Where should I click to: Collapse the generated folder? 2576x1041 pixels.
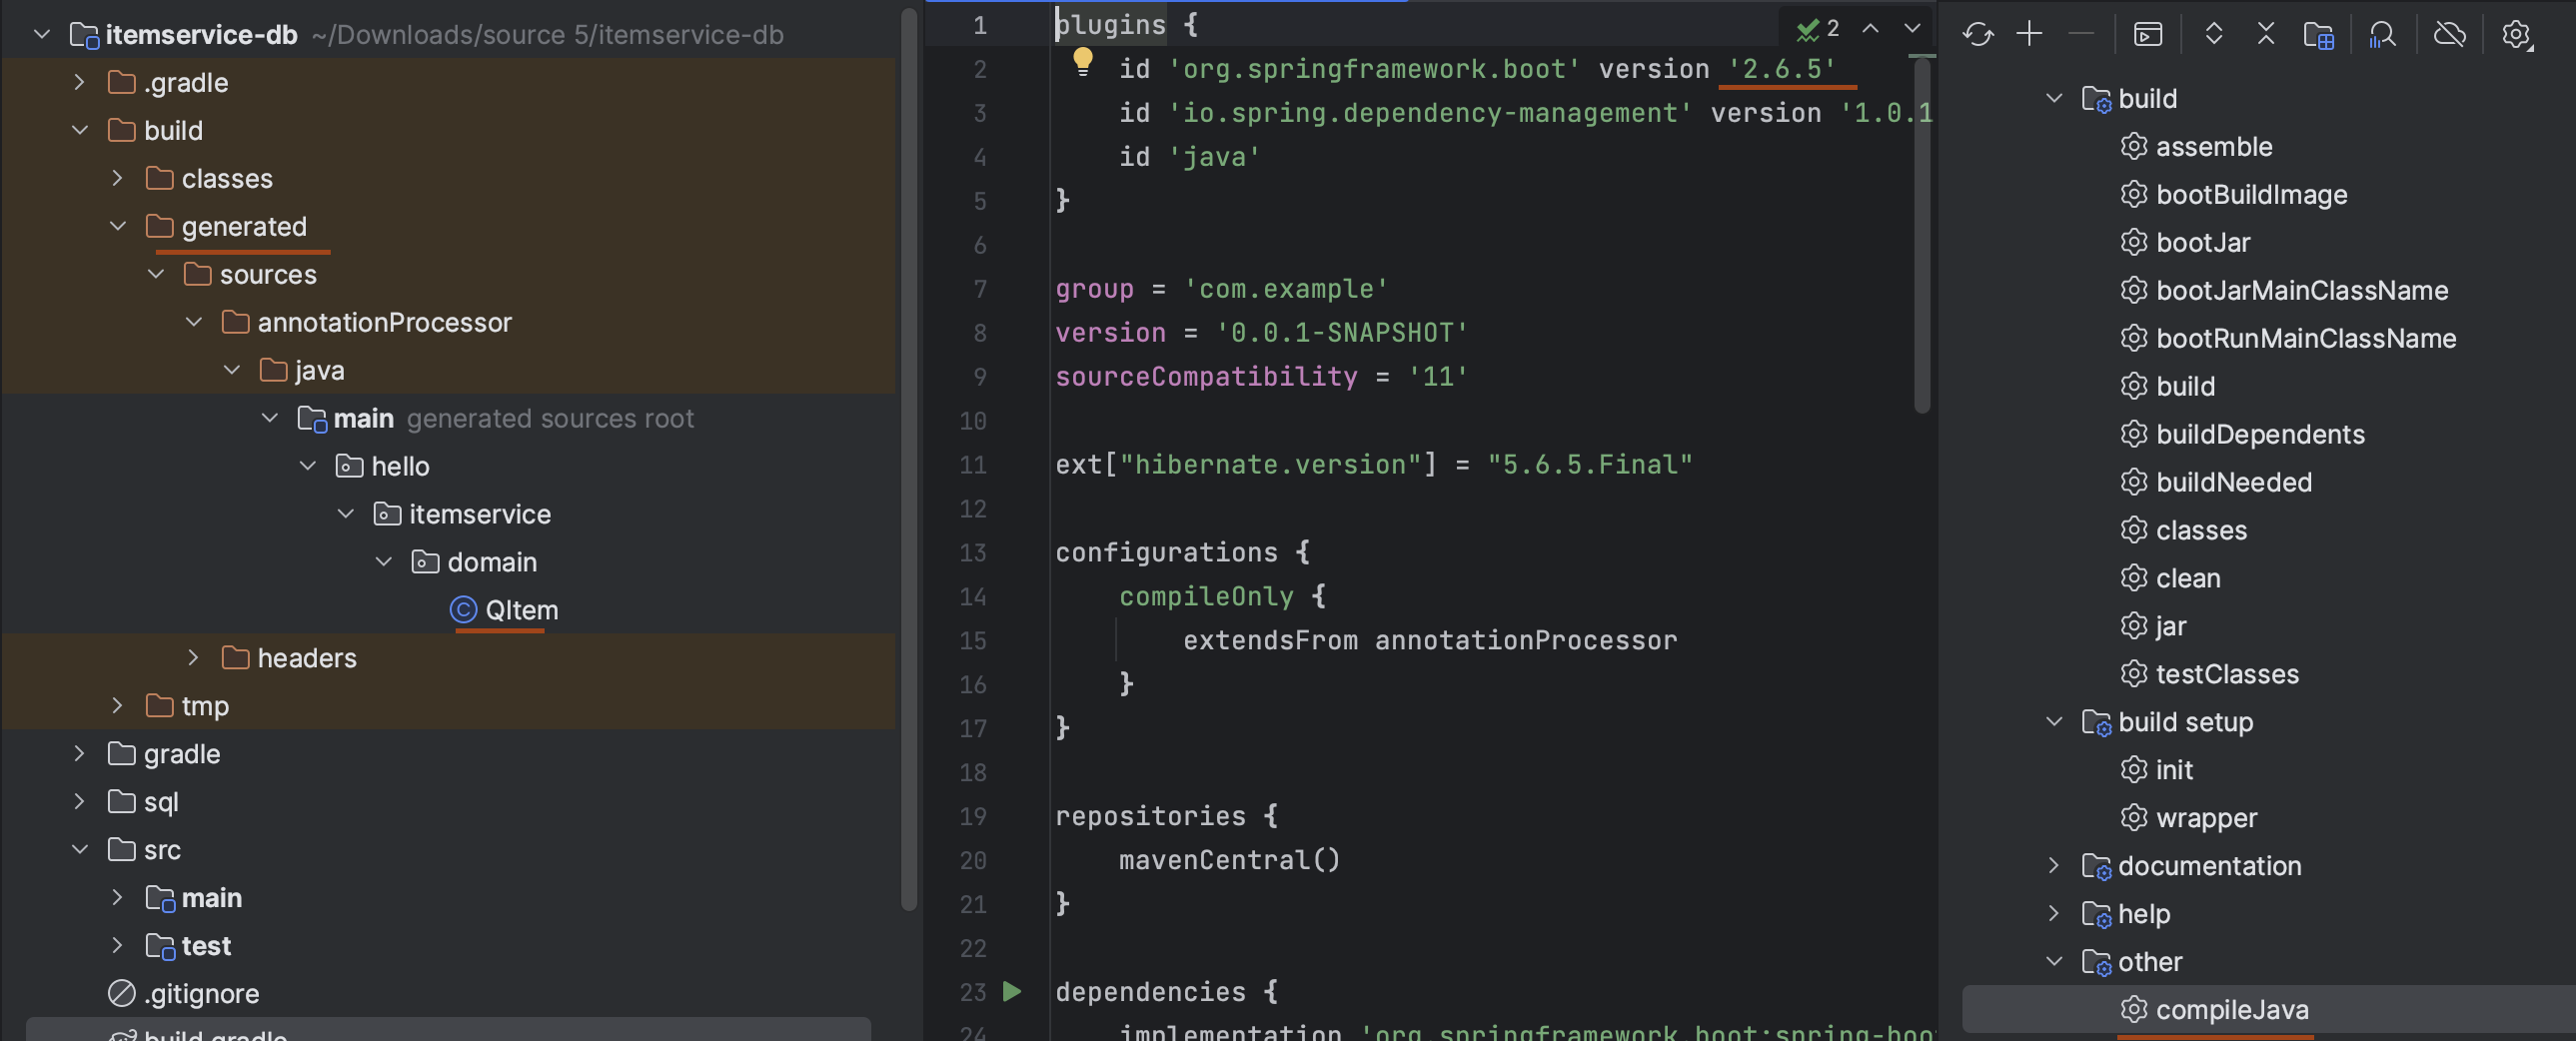click(x=118, y=227)
